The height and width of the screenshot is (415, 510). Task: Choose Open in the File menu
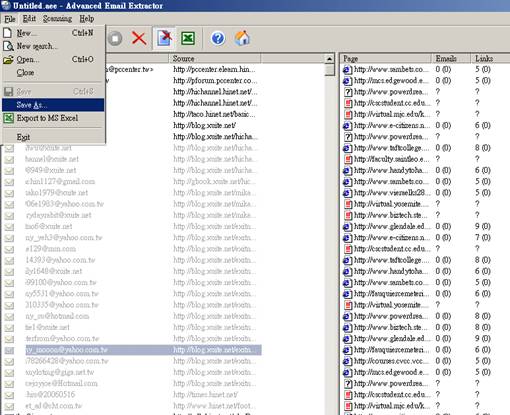point(53,59)
